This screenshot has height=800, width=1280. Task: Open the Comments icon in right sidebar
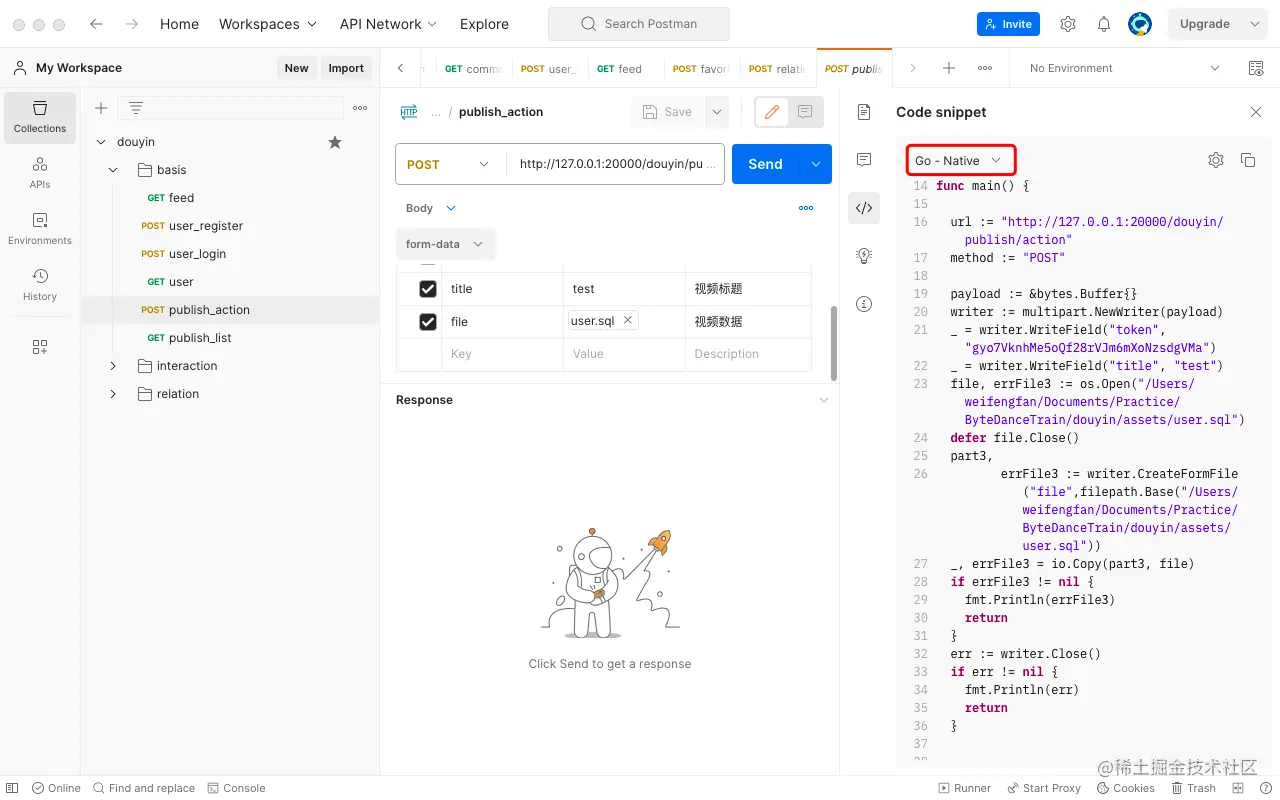coord(864,160)
